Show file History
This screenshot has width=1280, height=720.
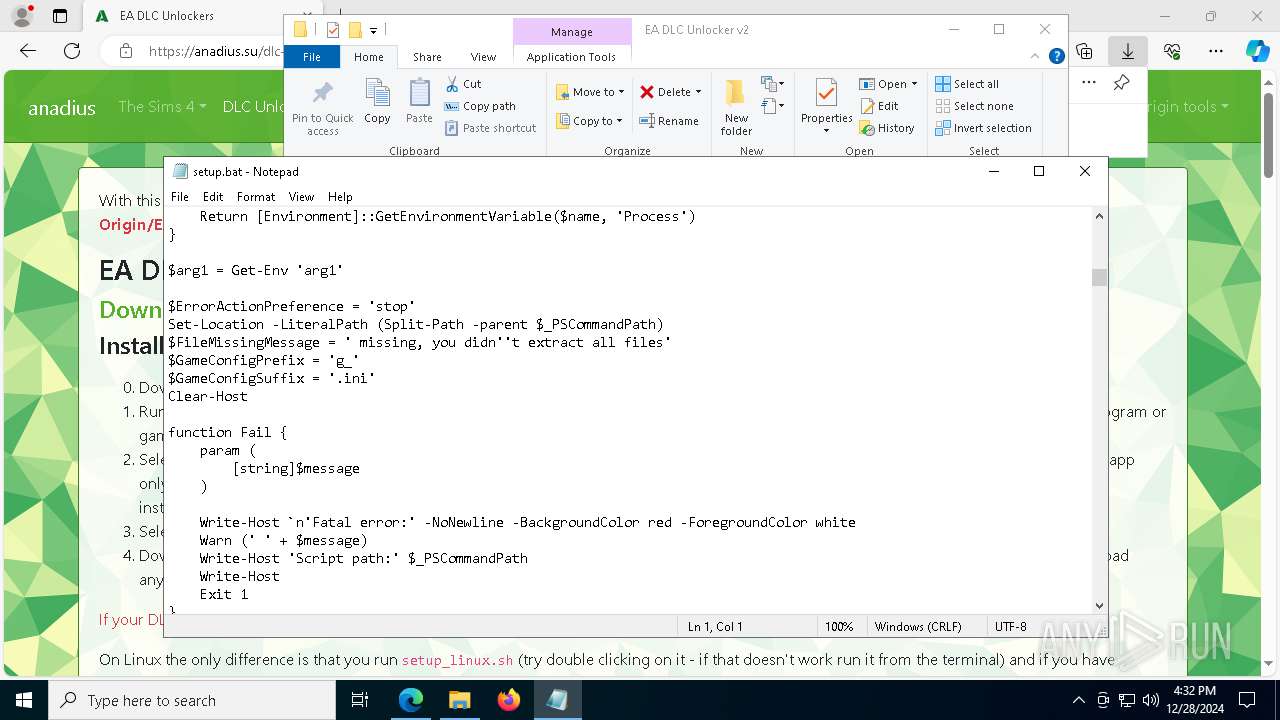(x=887, y=128)
